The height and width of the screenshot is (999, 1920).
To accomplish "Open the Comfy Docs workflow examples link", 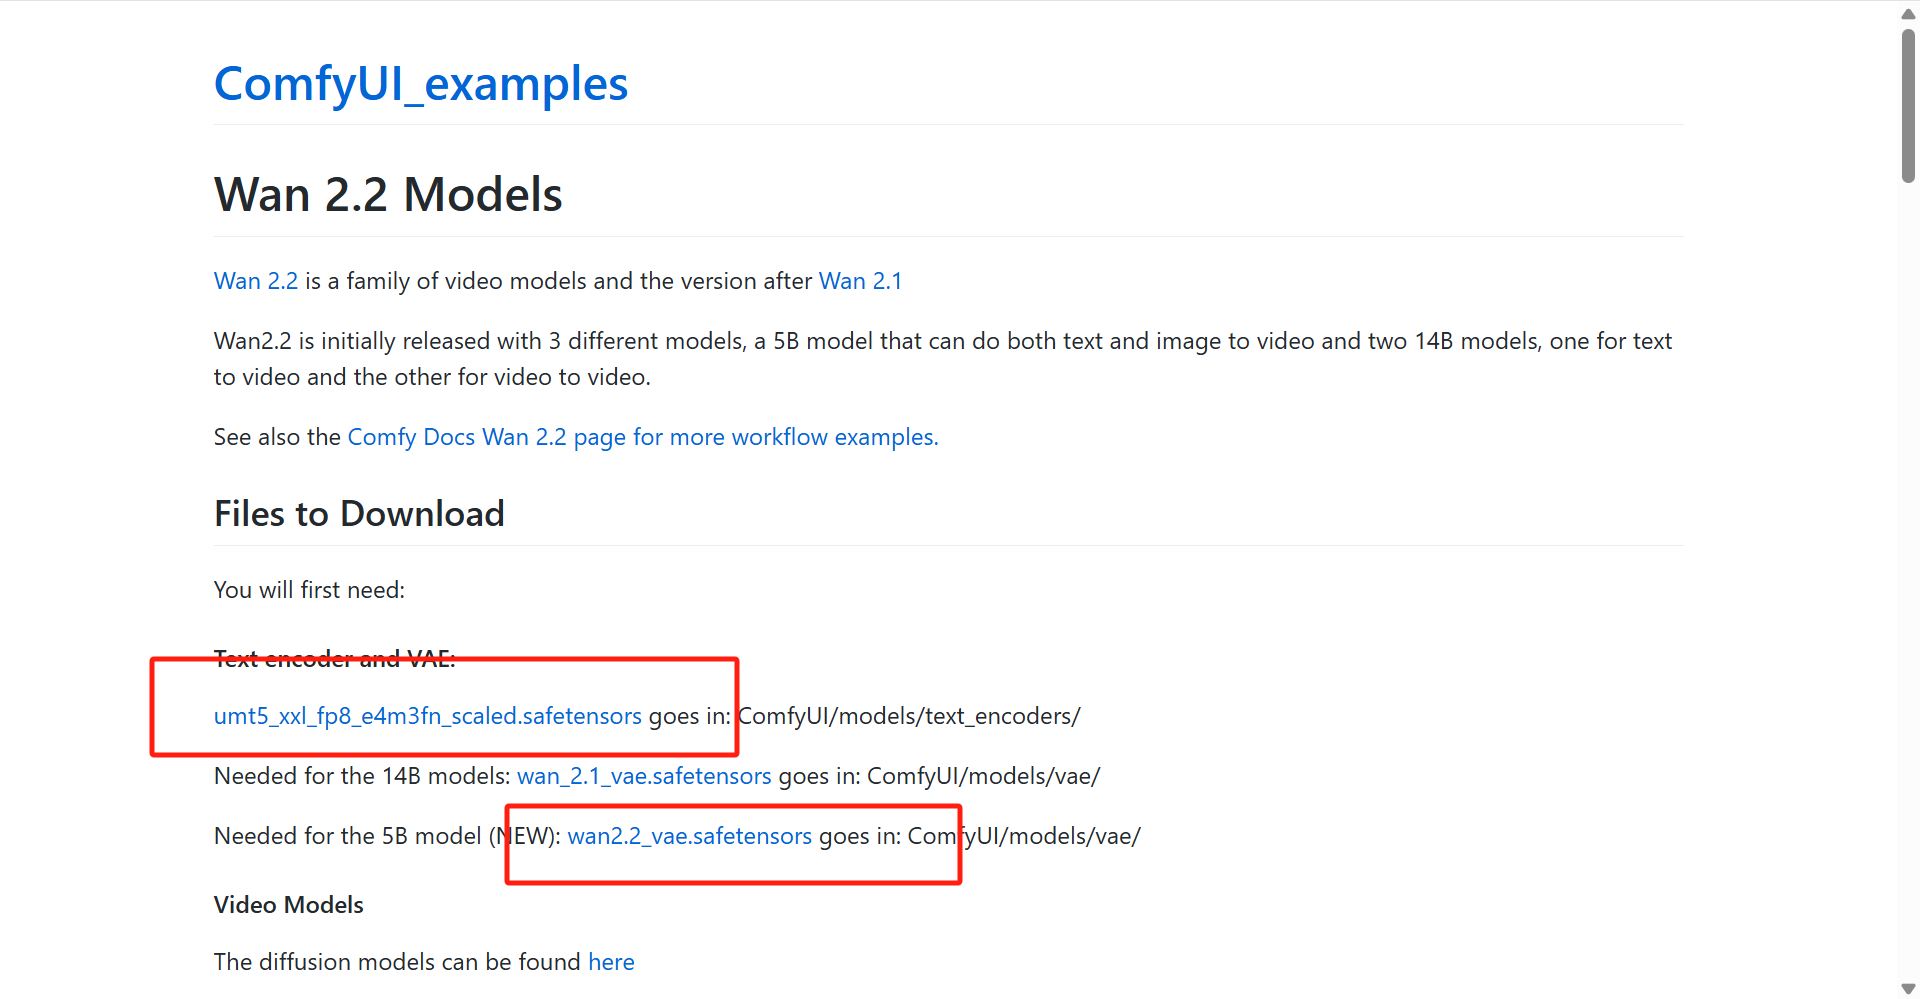I will point(642,437).
